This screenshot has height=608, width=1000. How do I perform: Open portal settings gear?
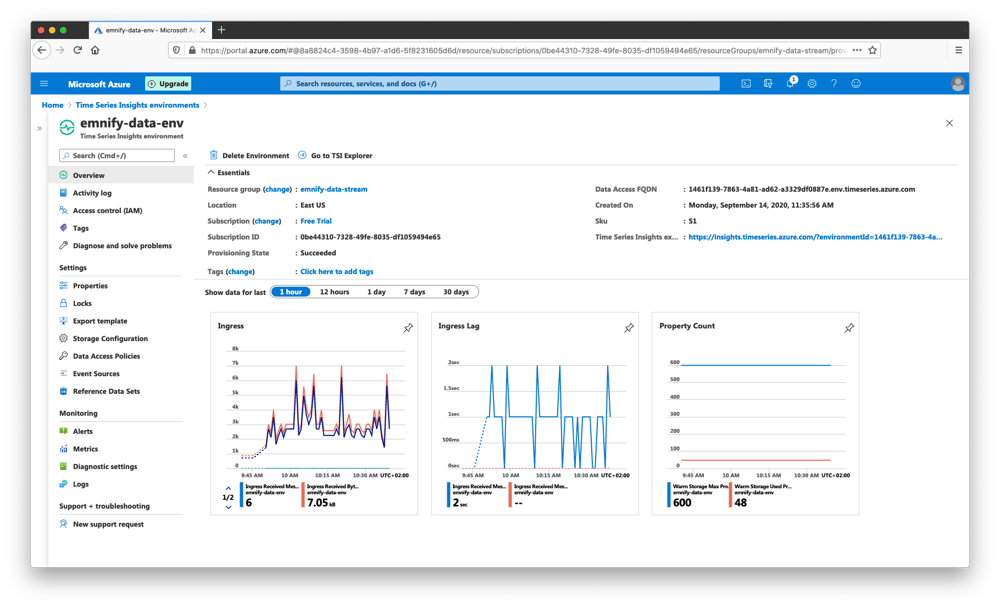(812, 84)
